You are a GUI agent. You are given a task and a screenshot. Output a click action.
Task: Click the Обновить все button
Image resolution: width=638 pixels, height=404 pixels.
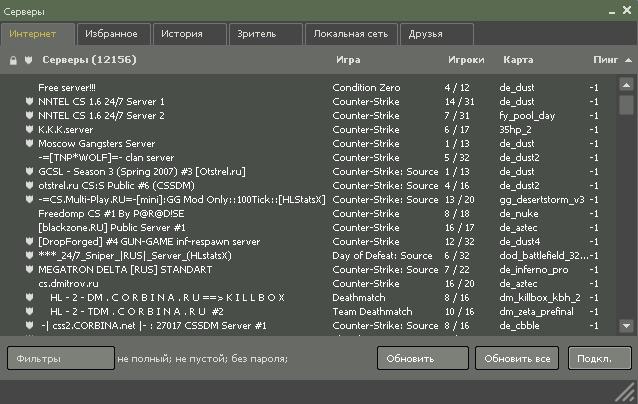tap(517, 358)
